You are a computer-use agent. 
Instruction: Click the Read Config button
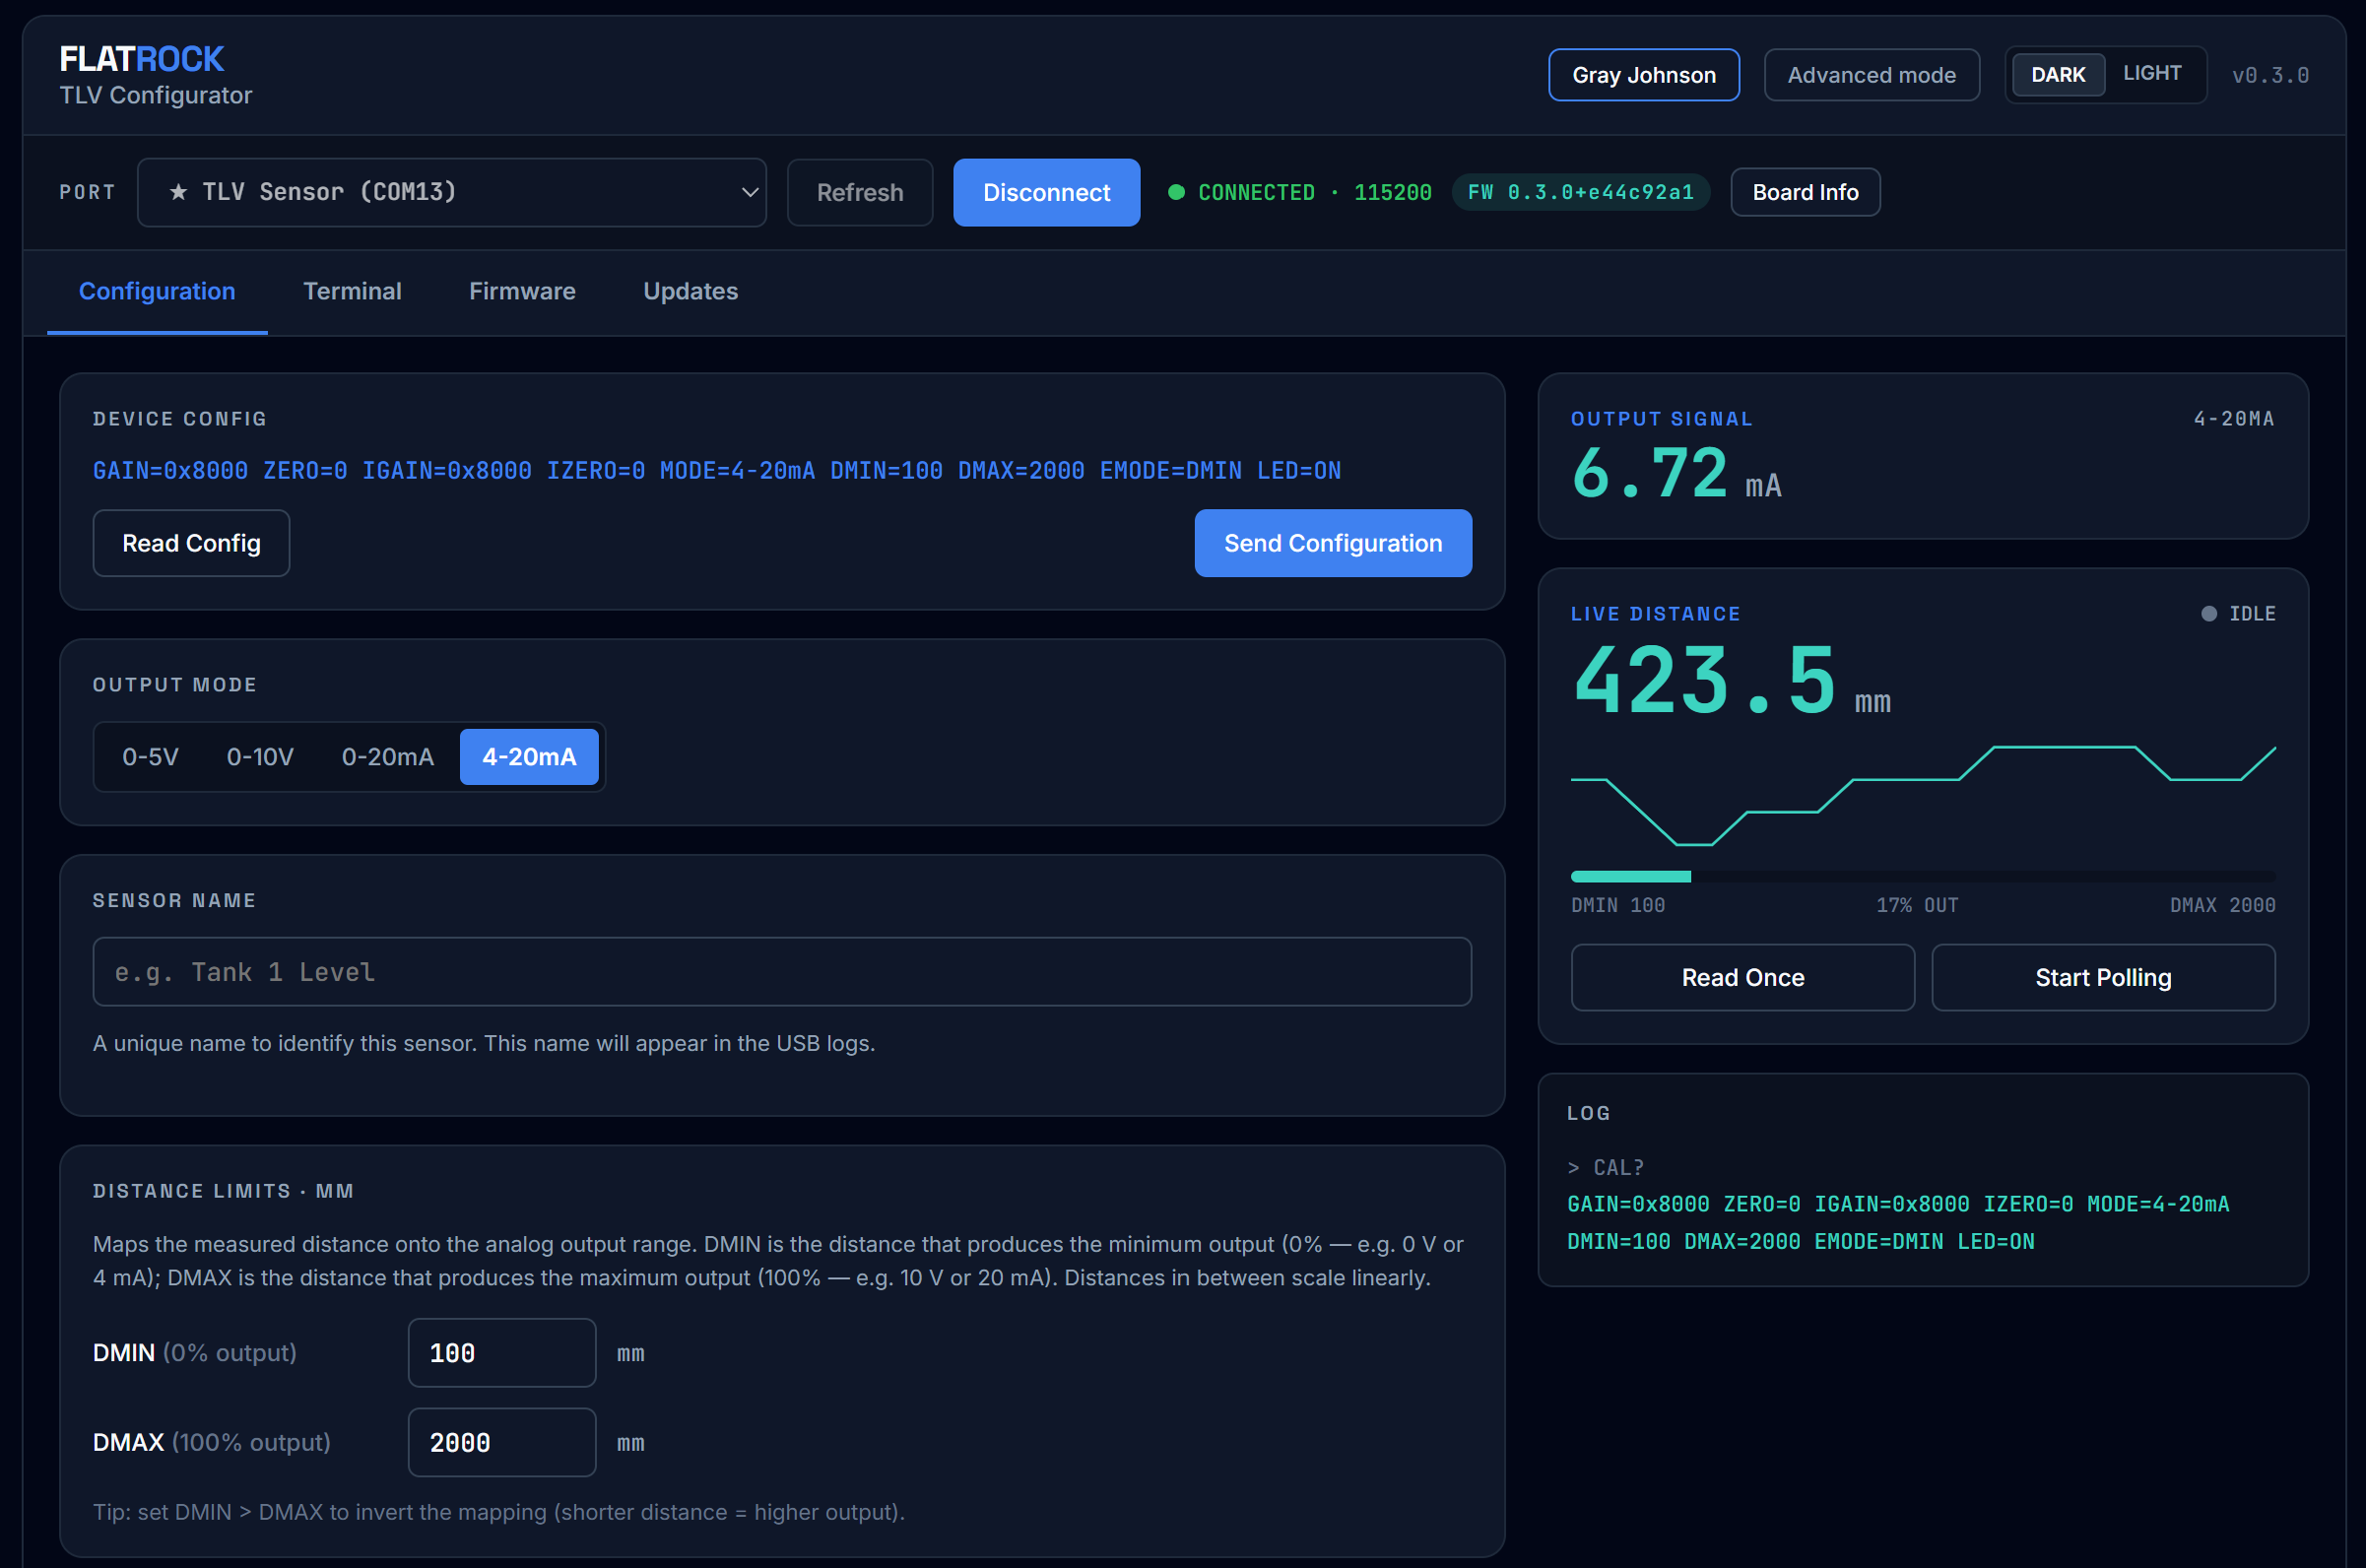(191, 543)
